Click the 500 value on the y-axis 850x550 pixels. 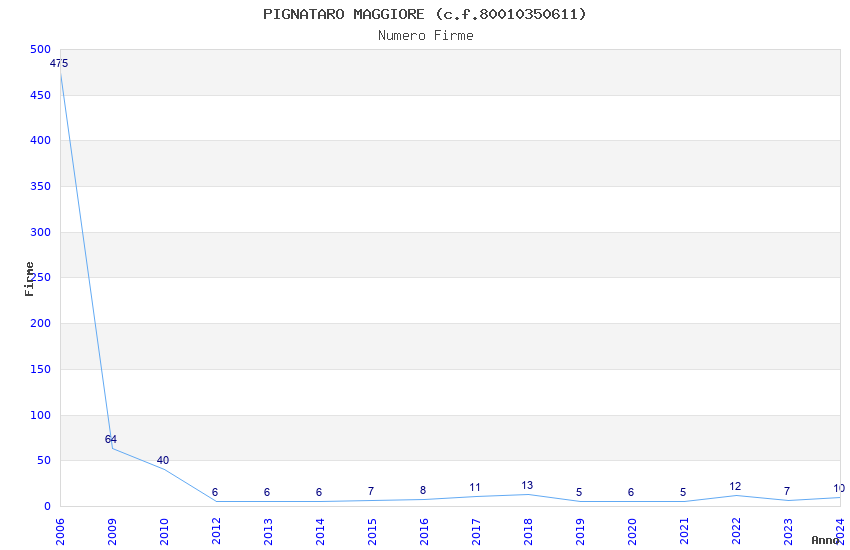[x=41, y=49]
